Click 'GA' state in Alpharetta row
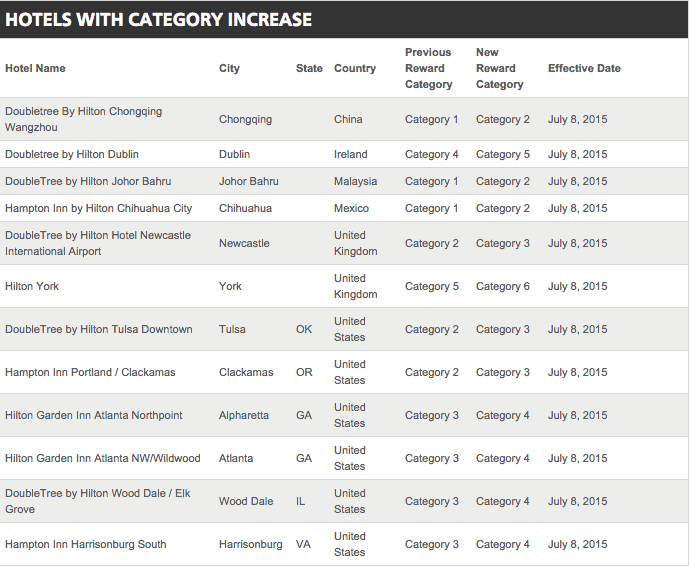This screenshot has width=690, height=566. point(304,415)
